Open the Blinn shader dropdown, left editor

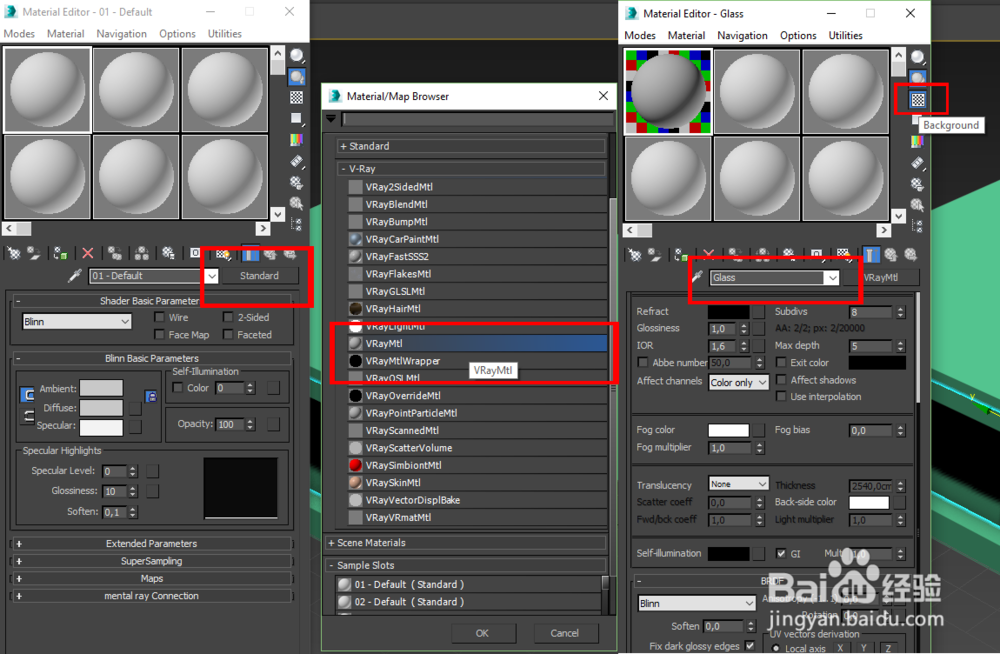tap(77, 322)
